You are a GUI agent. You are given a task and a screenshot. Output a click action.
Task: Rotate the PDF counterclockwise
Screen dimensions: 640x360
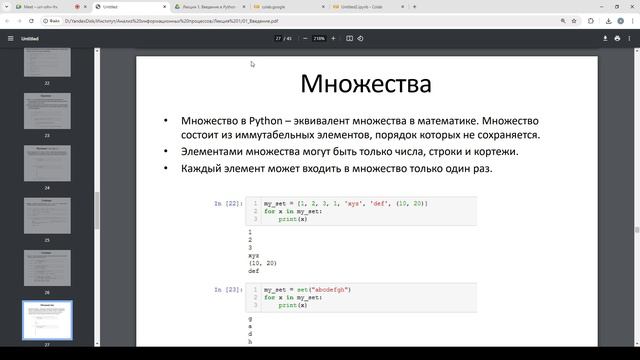(x=360, y=38)
